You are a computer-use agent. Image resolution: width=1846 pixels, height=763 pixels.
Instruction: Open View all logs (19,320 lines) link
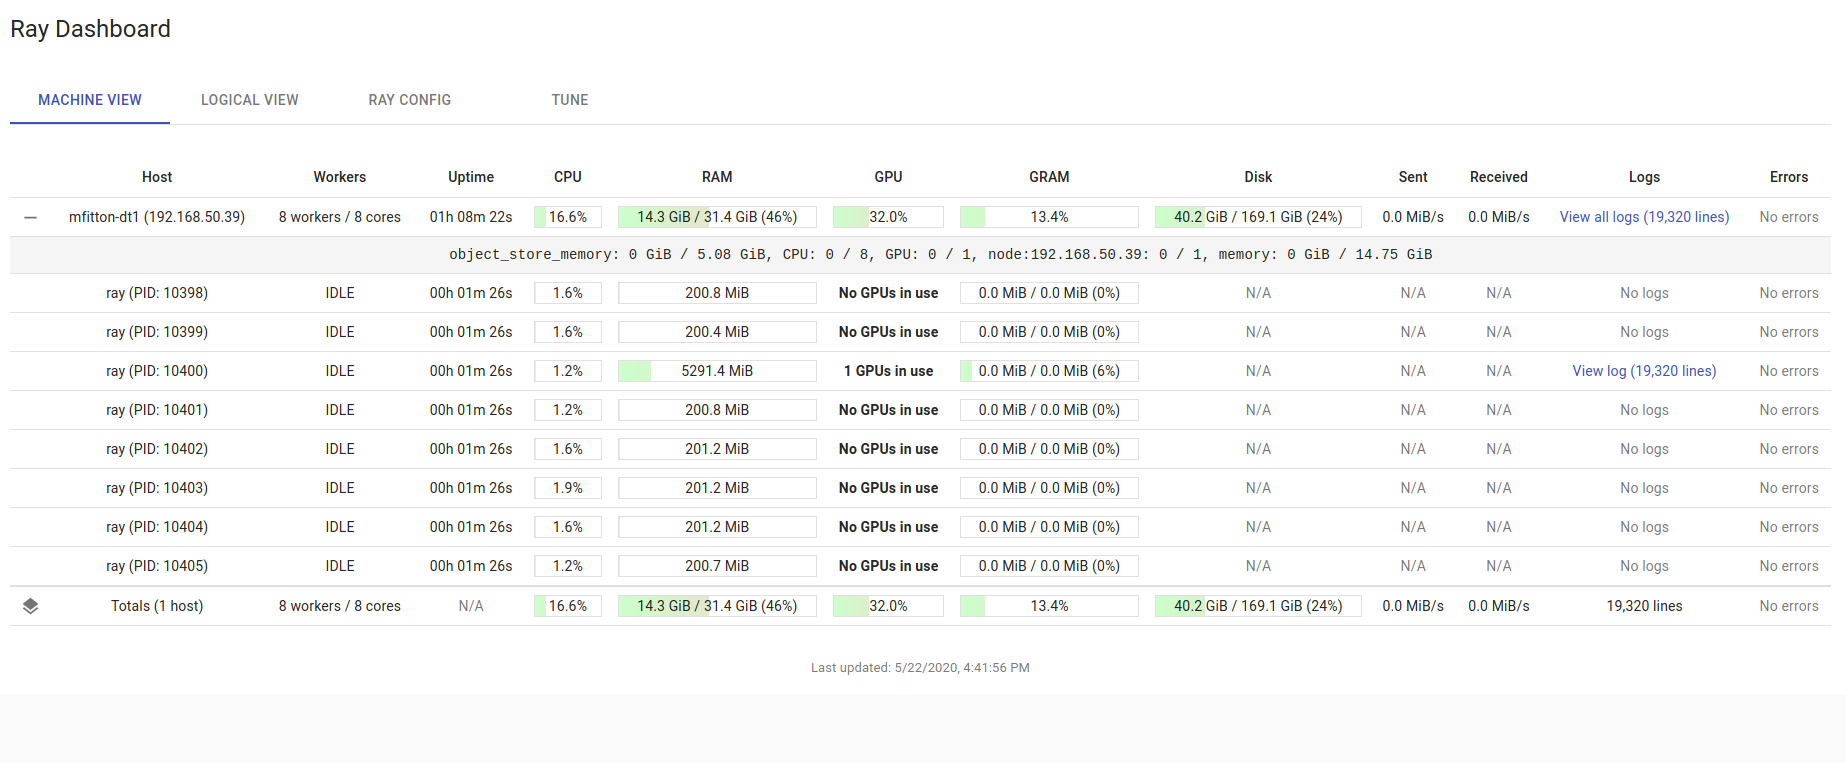coord(1644,217)
